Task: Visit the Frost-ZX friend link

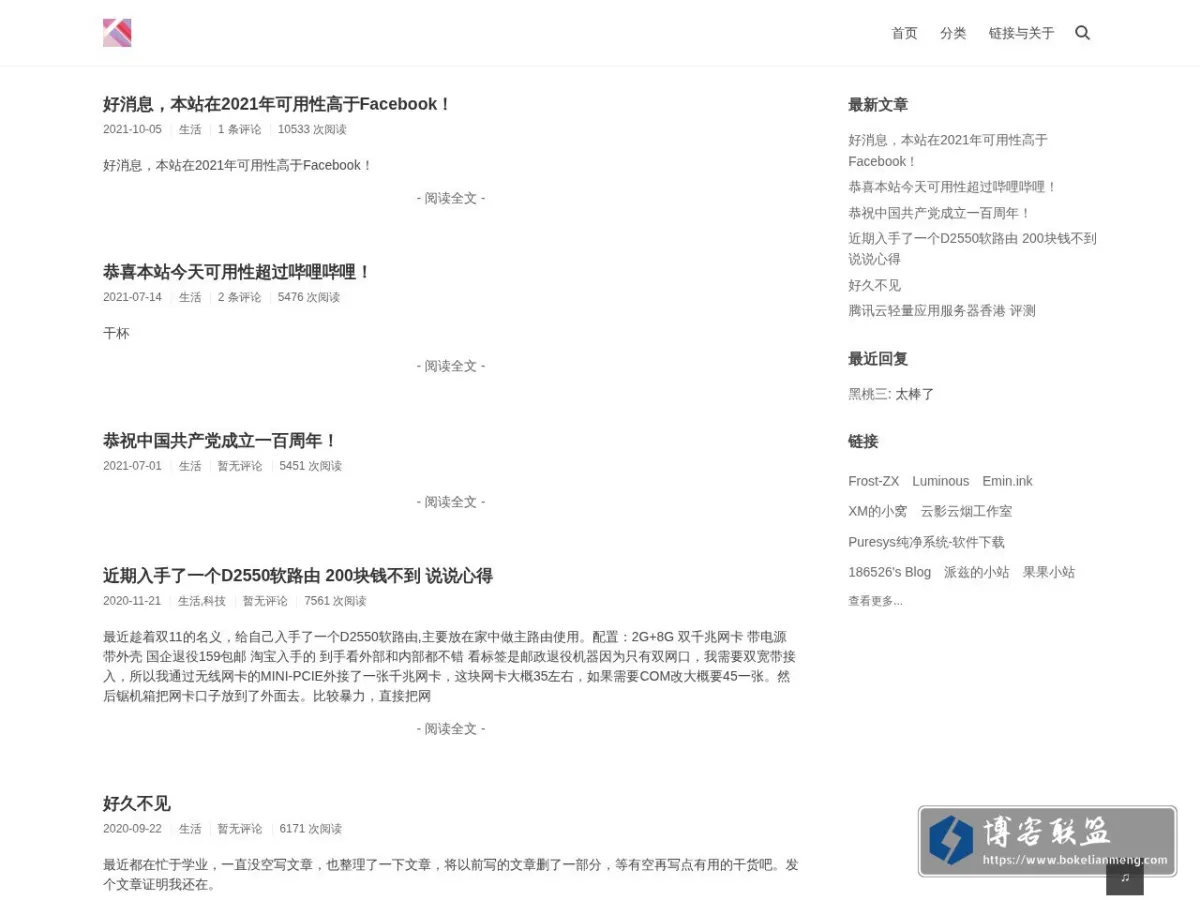Action: 874,481
